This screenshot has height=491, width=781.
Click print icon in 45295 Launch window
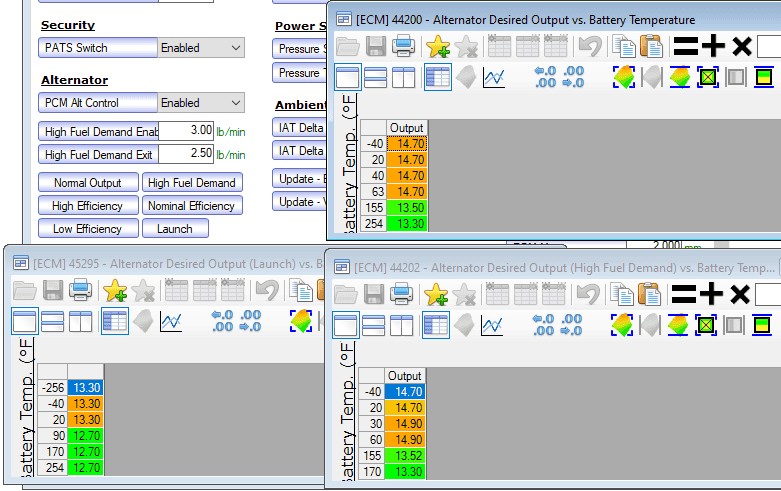point(81,290)
